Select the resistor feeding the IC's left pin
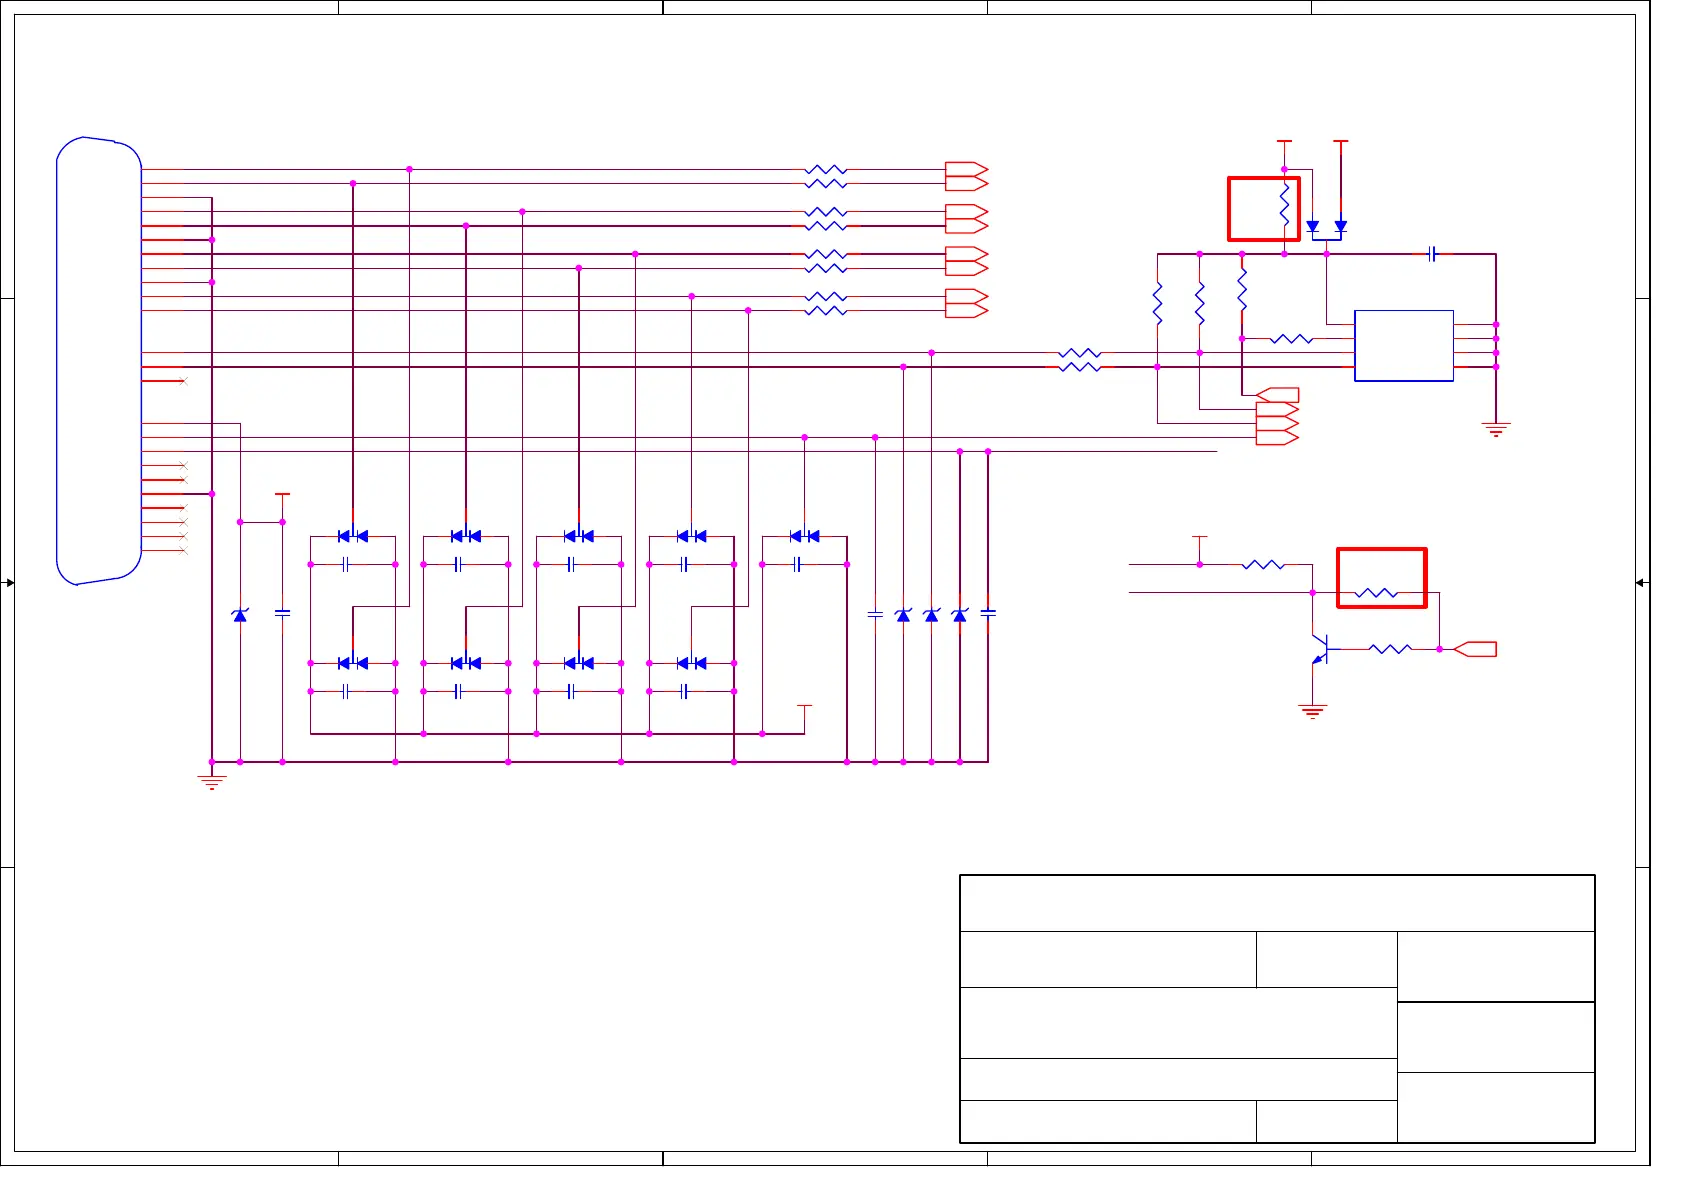 [x=1291, y=339]
